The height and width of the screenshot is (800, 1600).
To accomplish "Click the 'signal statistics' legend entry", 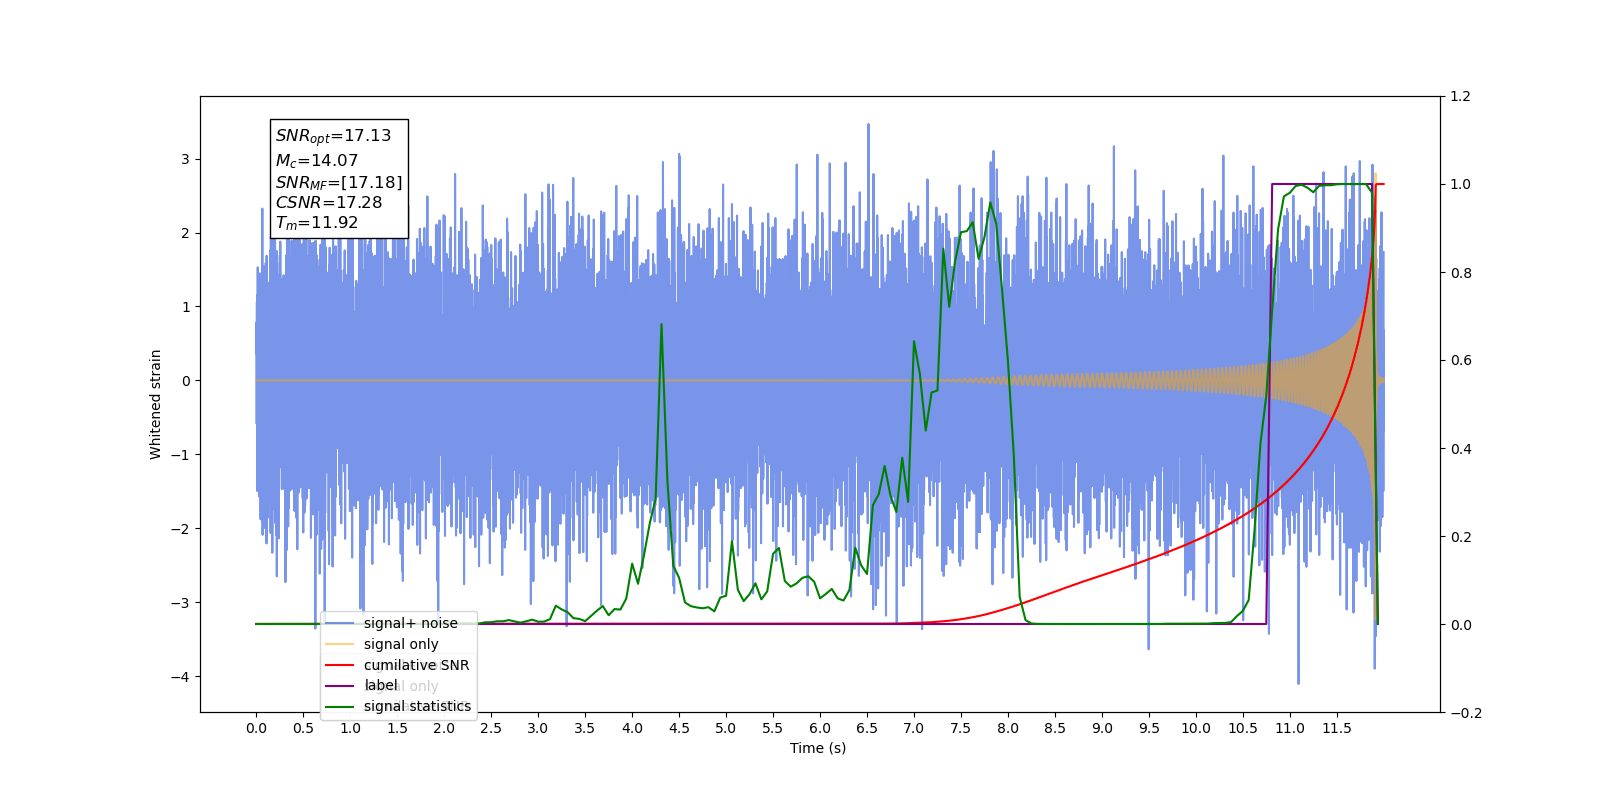I will (x=417, y=706).
